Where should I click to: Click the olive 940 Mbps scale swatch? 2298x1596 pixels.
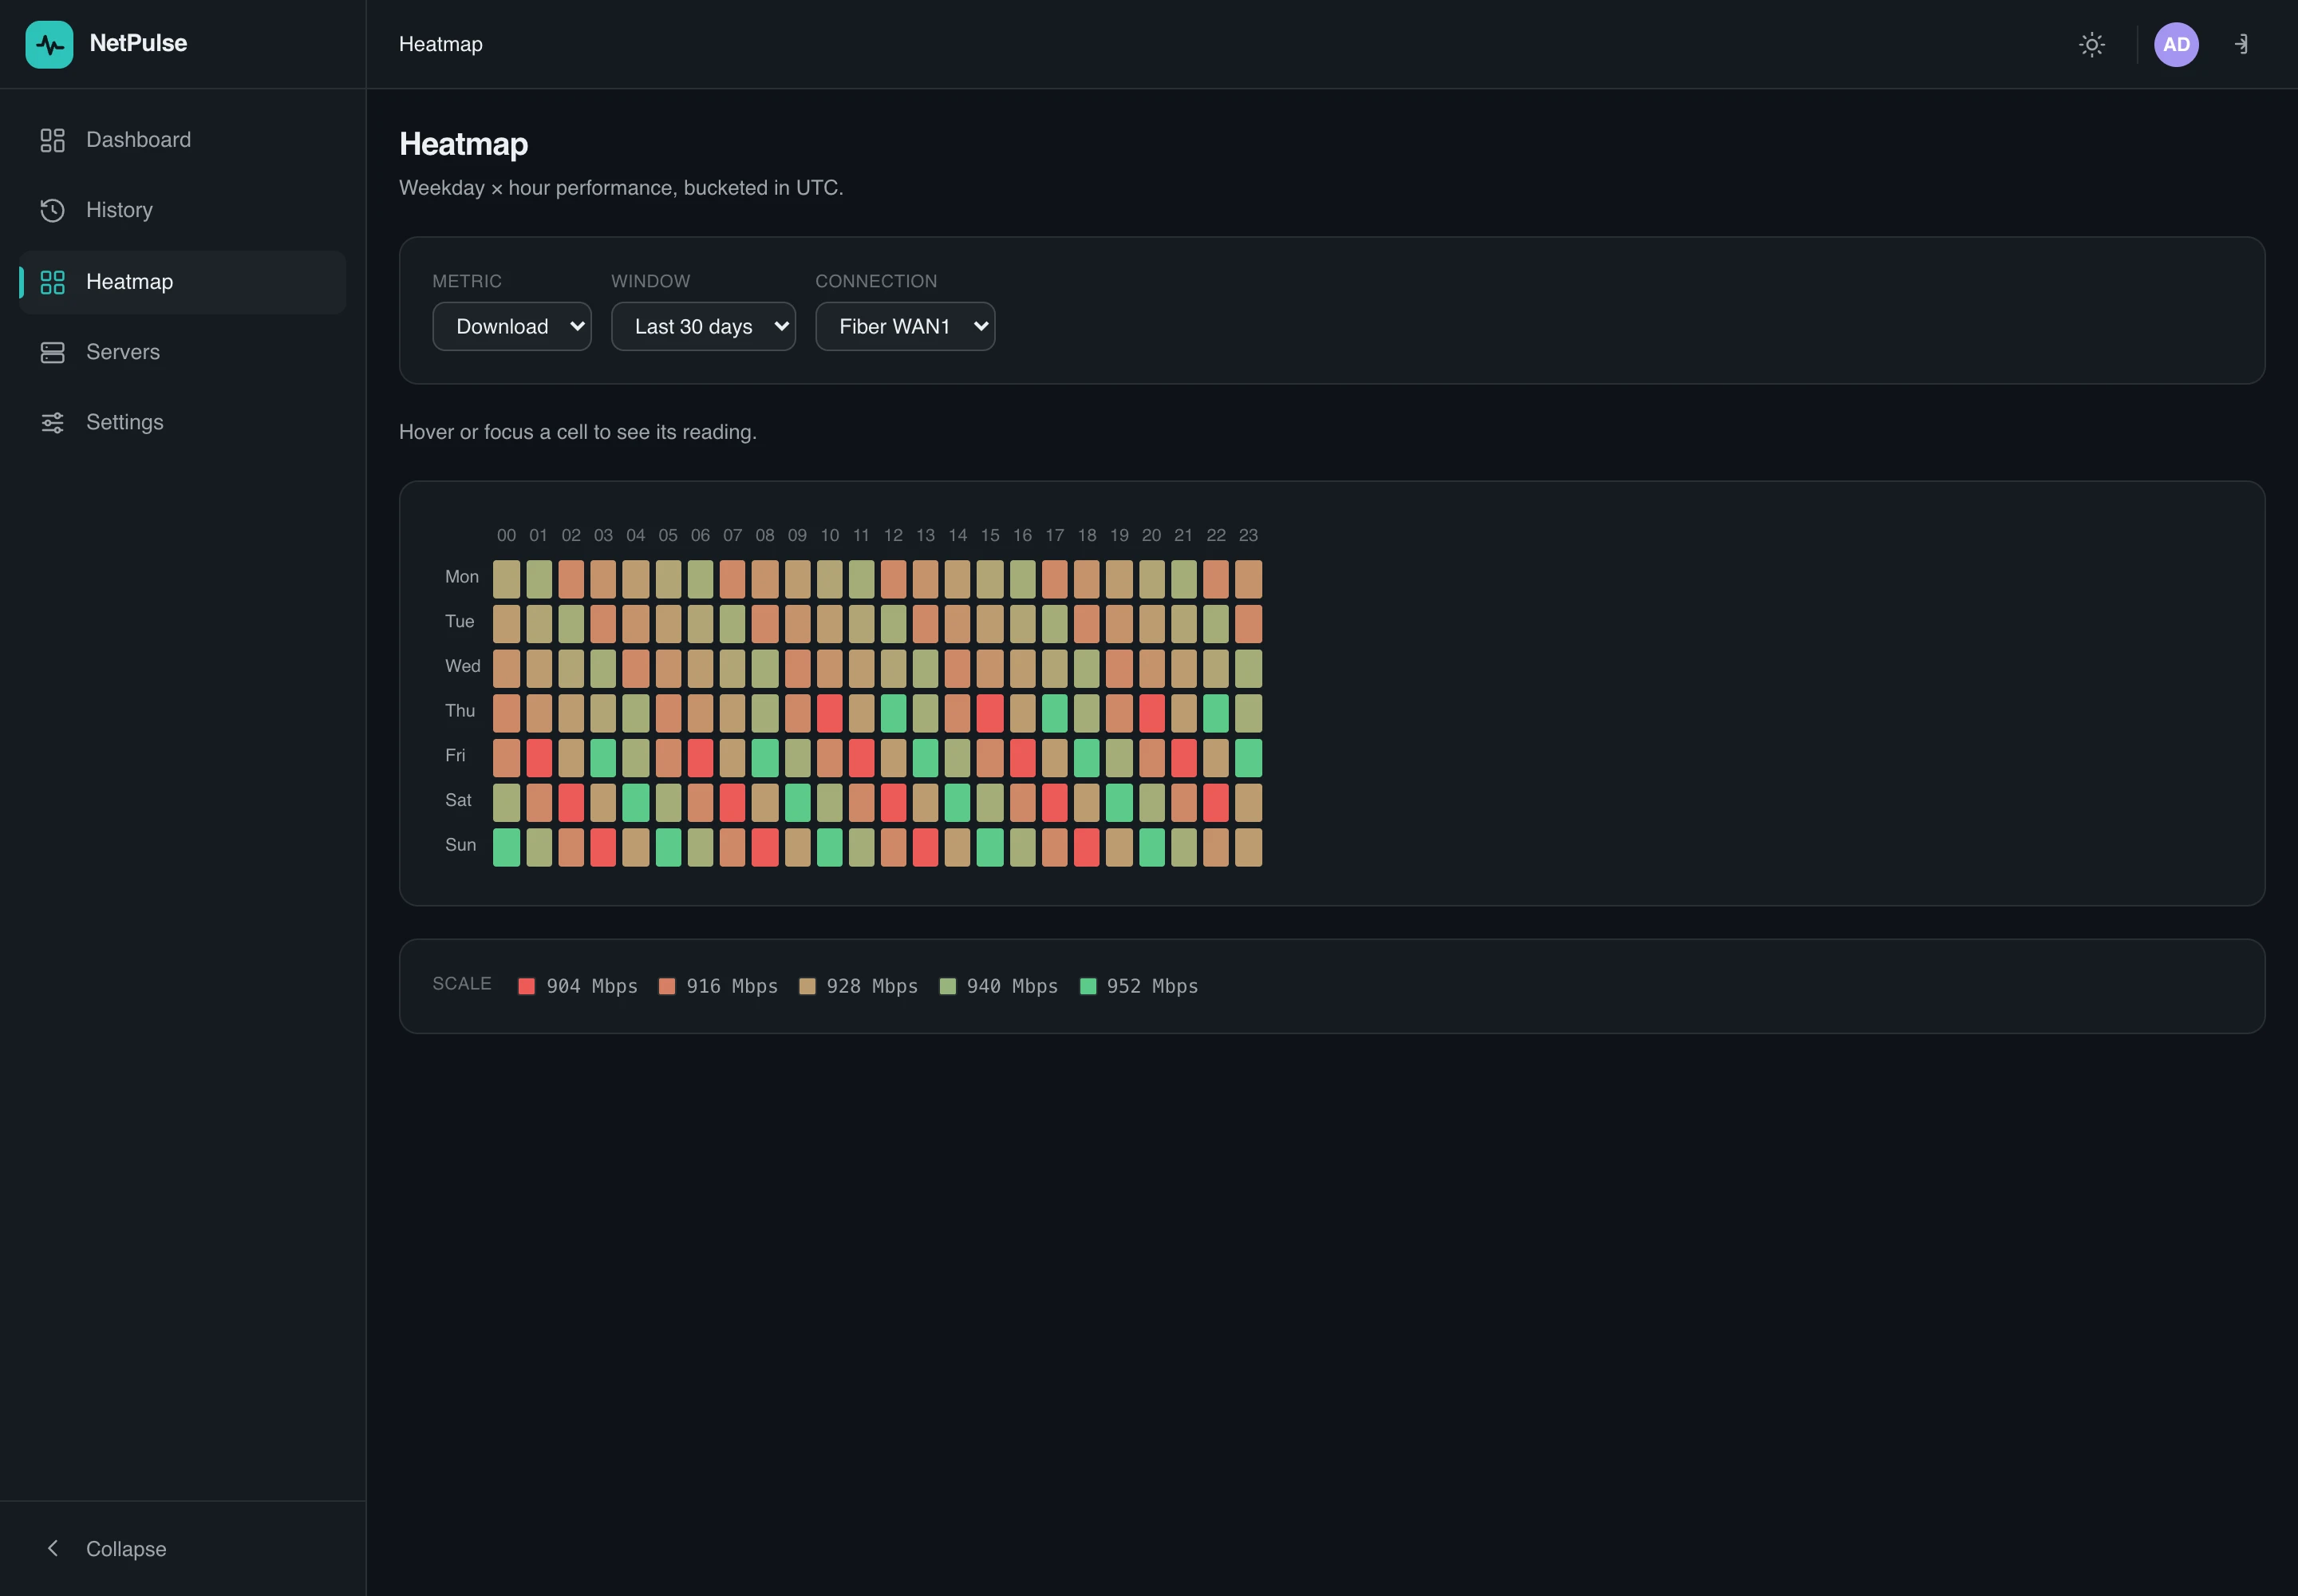tap(947, 987)
